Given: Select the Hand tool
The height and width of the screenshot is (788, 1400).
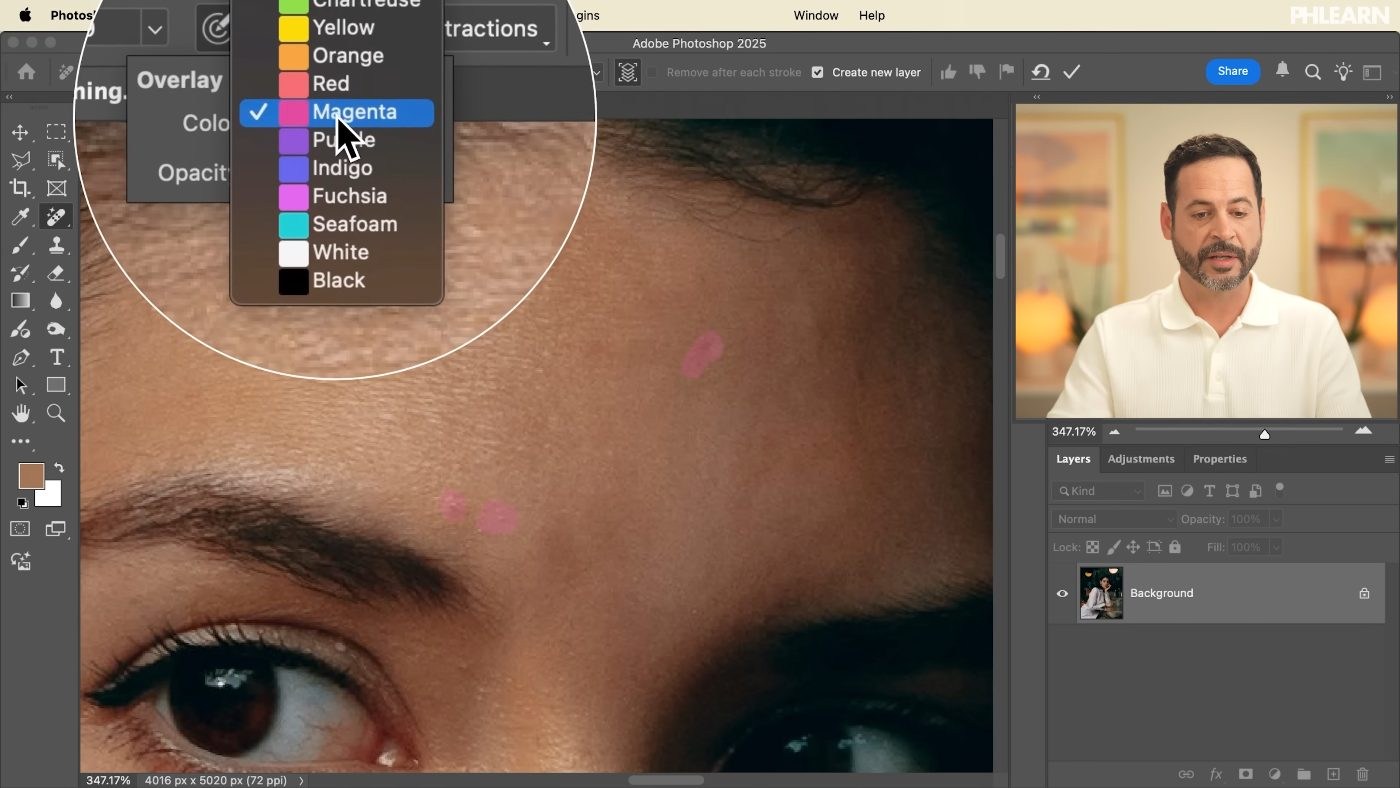Looking at the screenshot, I should tap(20, 413).
